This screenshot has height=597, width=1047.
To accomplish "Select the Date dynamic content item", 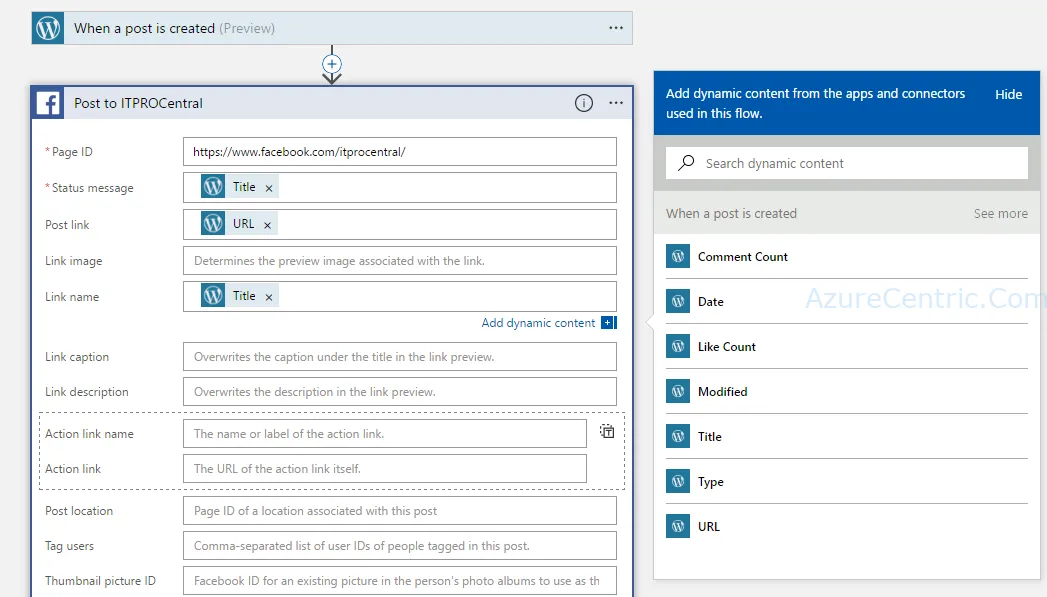I will (847, 301).
